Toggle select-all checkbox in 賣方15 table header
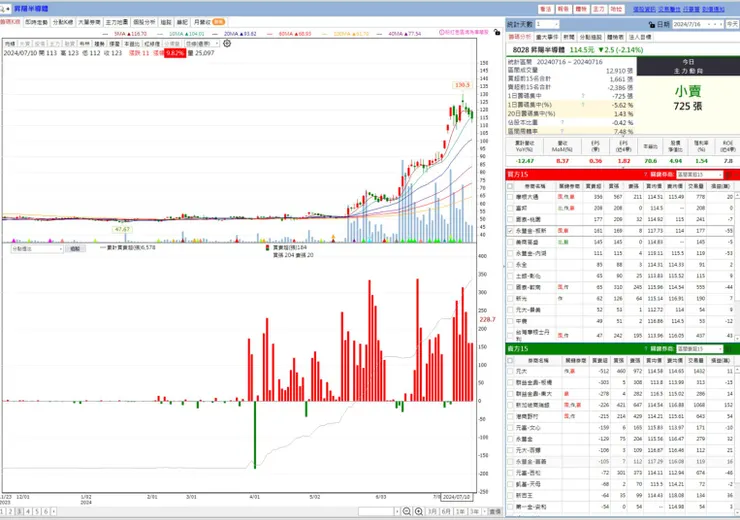The height and width of the screenshot is (520, 740). 510,361
